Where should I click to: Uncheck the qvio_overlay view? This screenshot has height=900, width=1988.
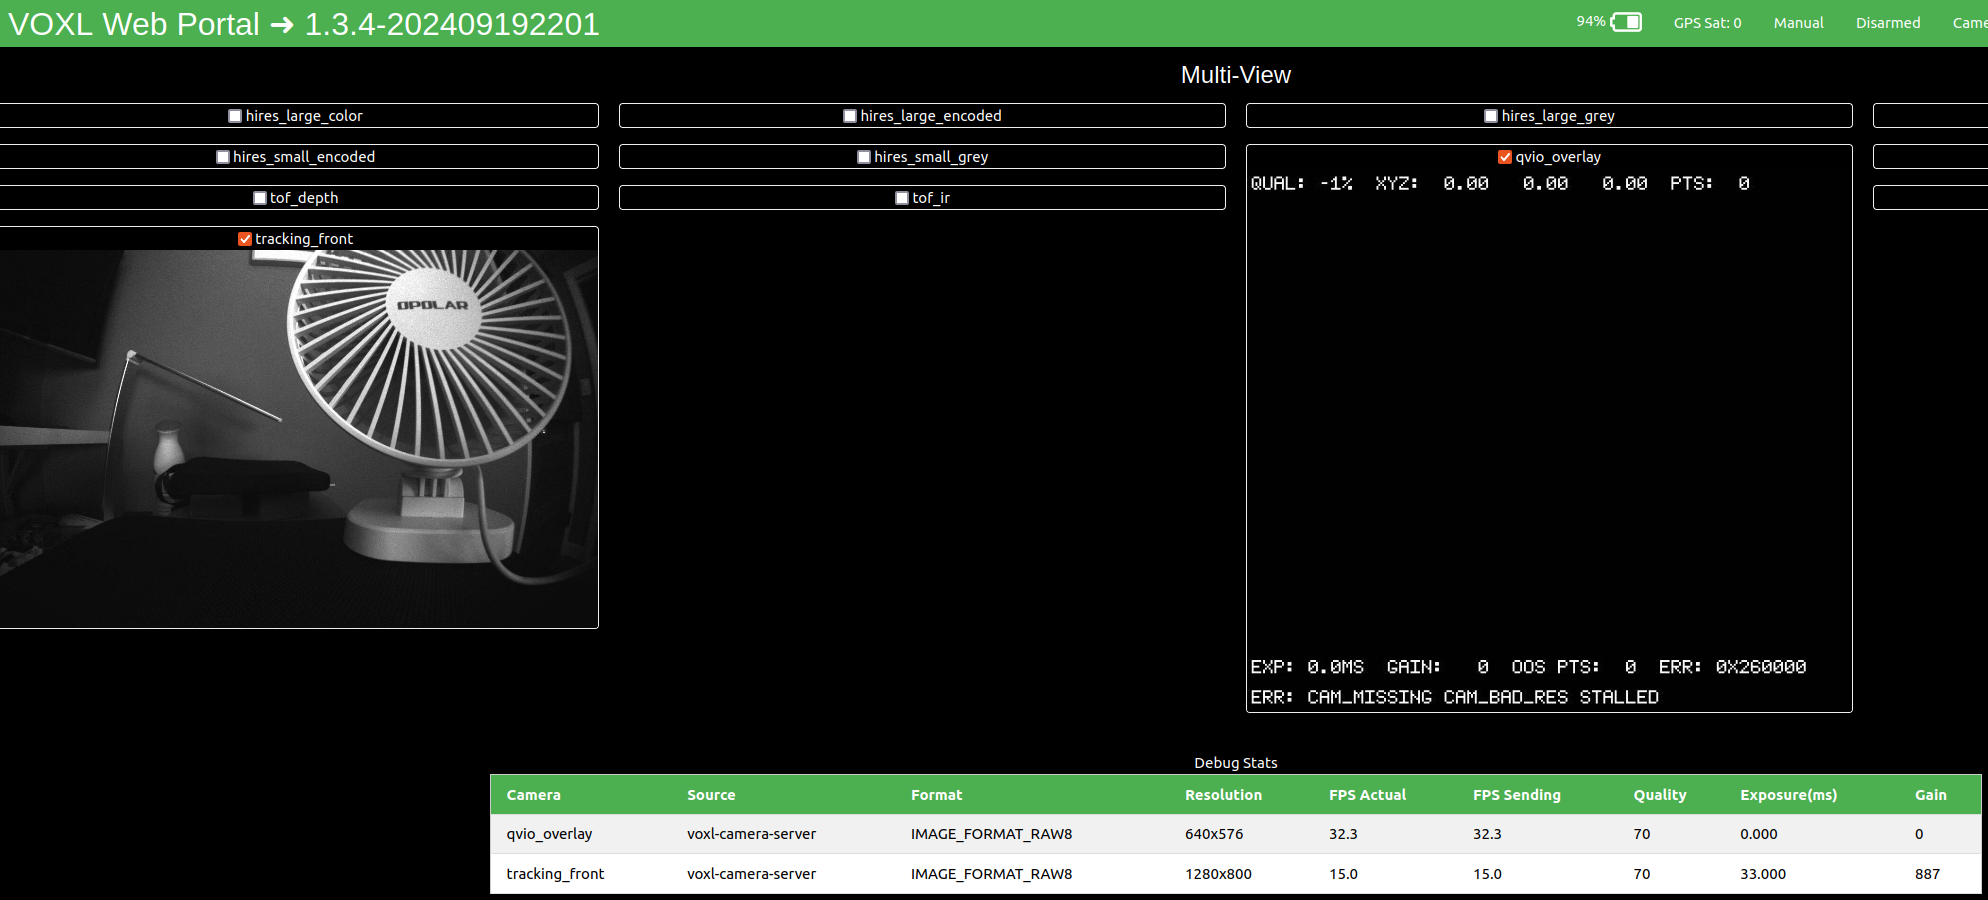click(x=1505, y=157)
